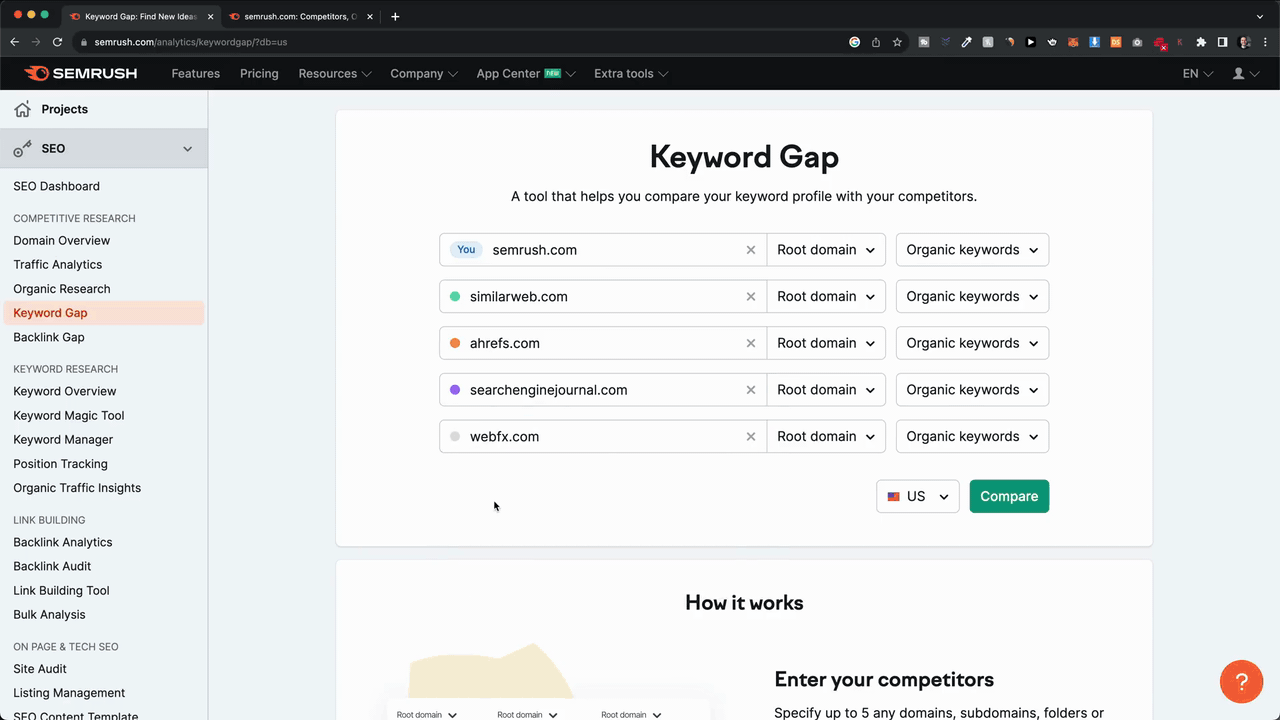
Task: Expand the Company menu
Action: coord(424,74)
